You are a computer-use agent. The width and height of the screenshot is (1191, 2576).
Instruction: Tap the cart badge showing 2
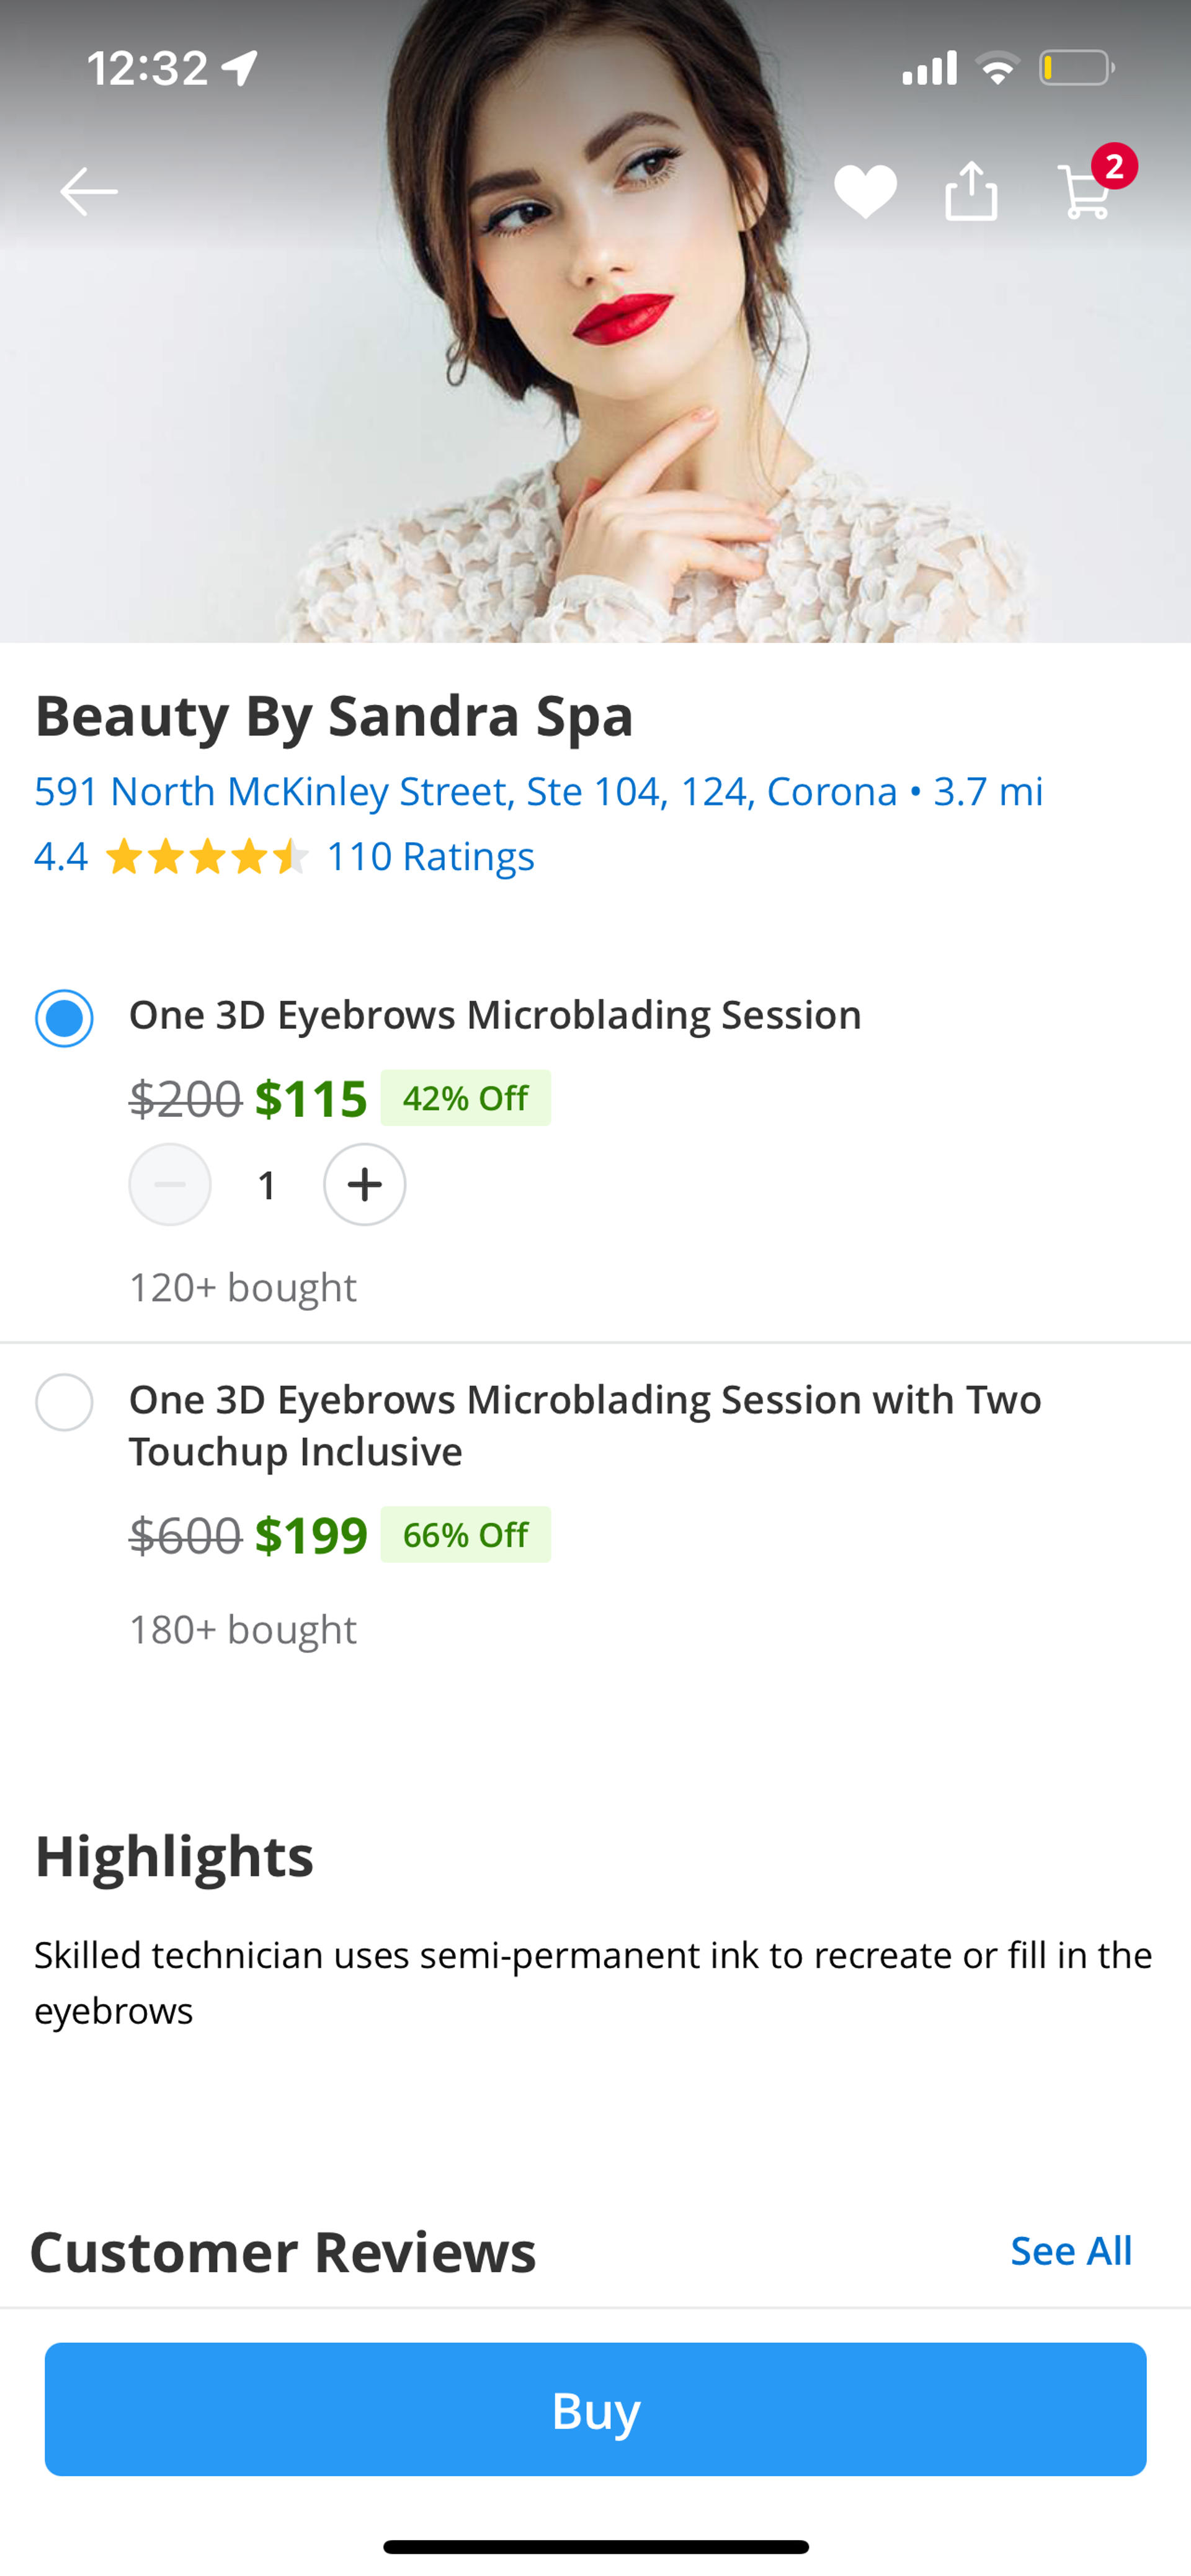1114,166
